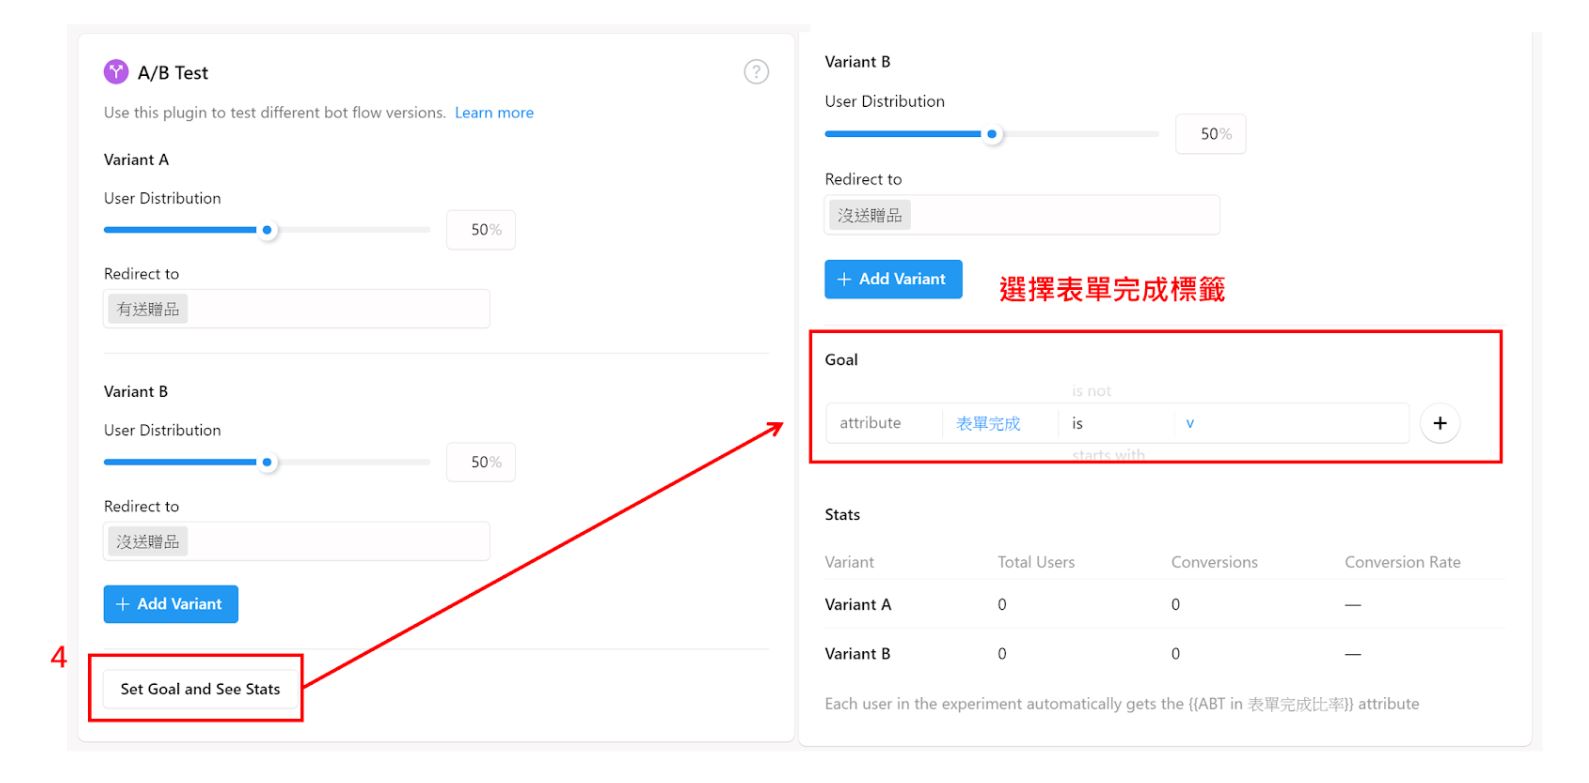Click Variant B row in Stats table
Image resolution: width=1589 pixels, height=783 pixels.
1164,653
